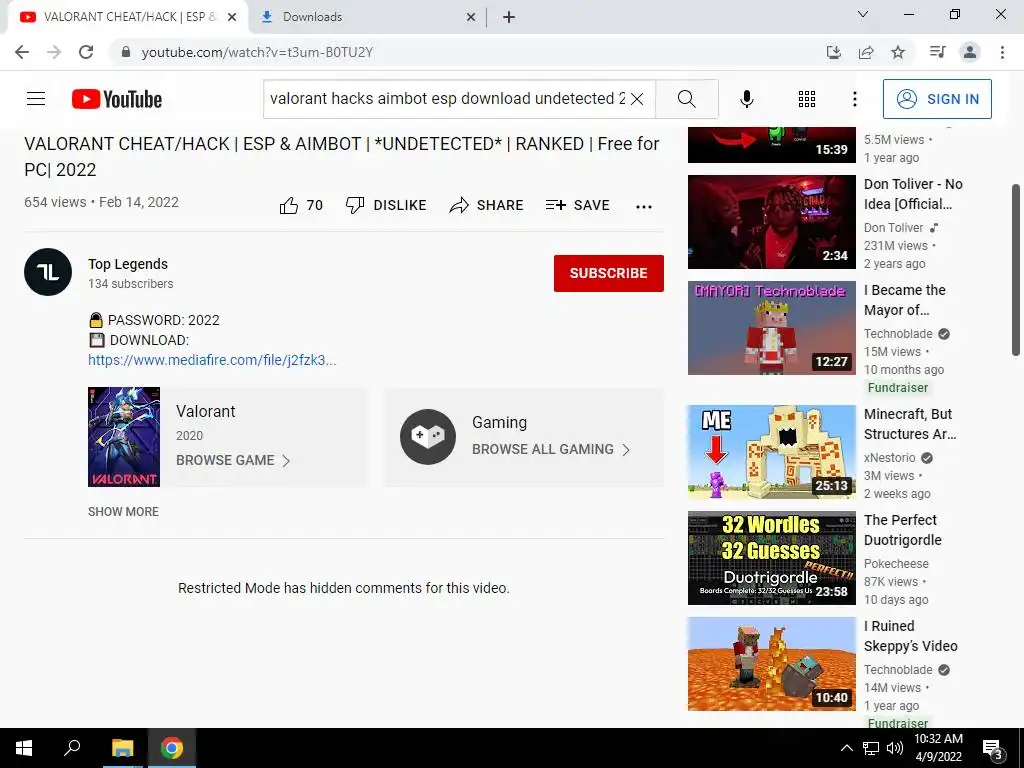This screenshot has height=768, width=1024.
Task: Open the 15:39 video thumbnail at top
Action: point(771,144)
